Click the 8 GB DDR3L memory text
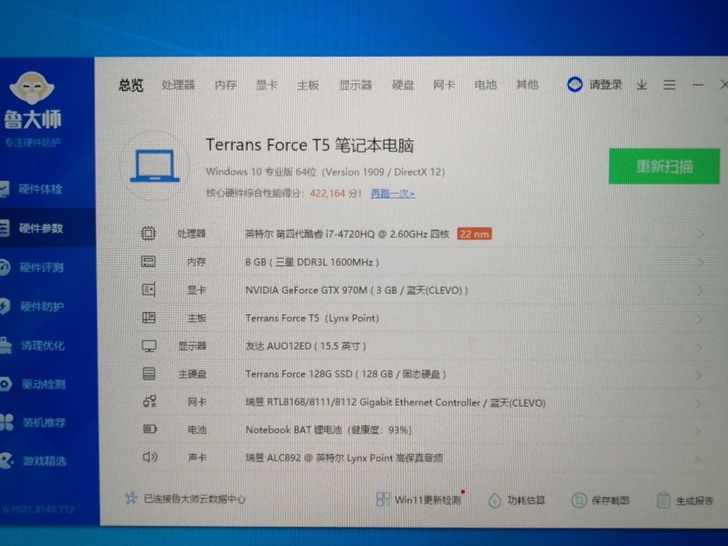Screen dimensions: 728x546 point(312,262)
